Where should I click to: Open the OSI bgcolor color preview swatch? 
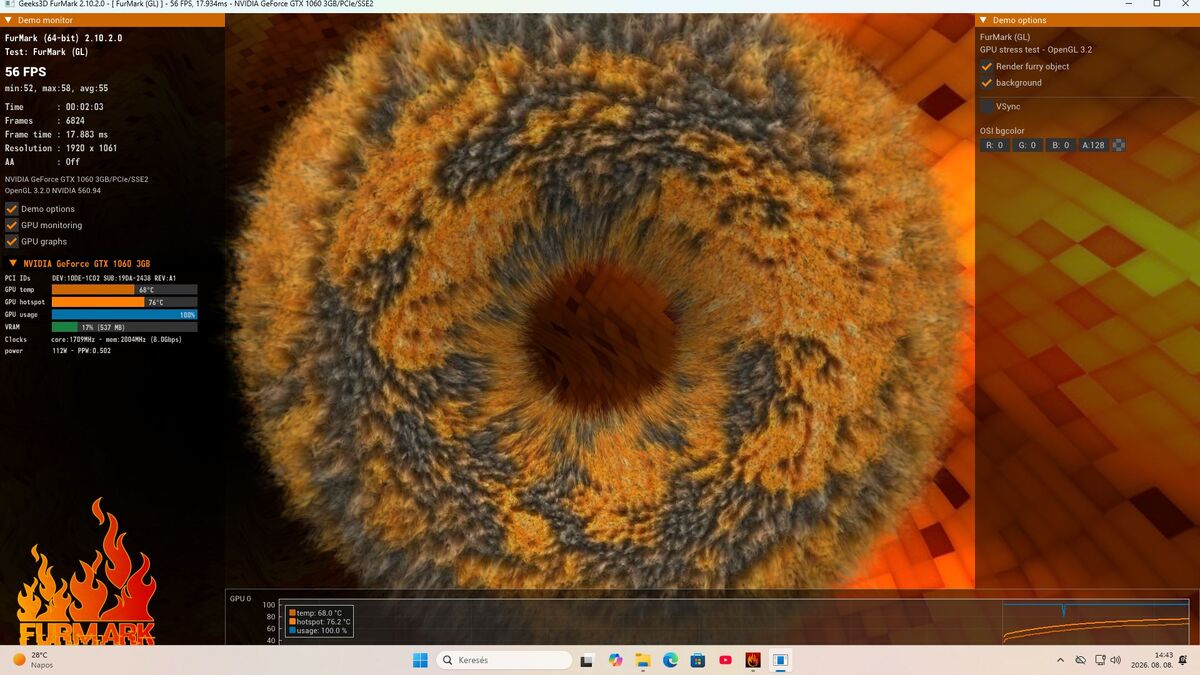(1119, 145)
